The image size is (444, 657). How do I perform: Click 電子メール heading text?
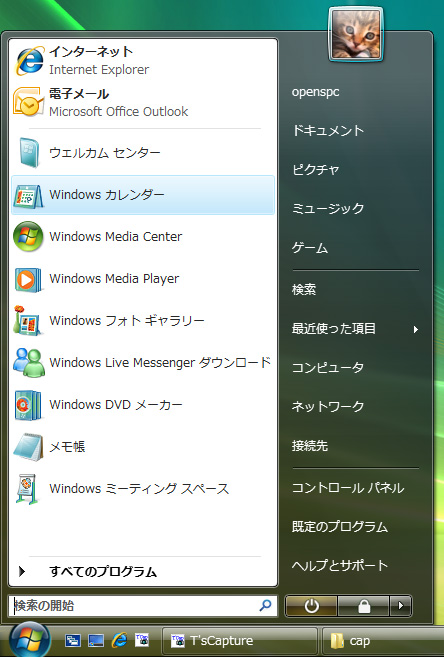click(79, 94)
